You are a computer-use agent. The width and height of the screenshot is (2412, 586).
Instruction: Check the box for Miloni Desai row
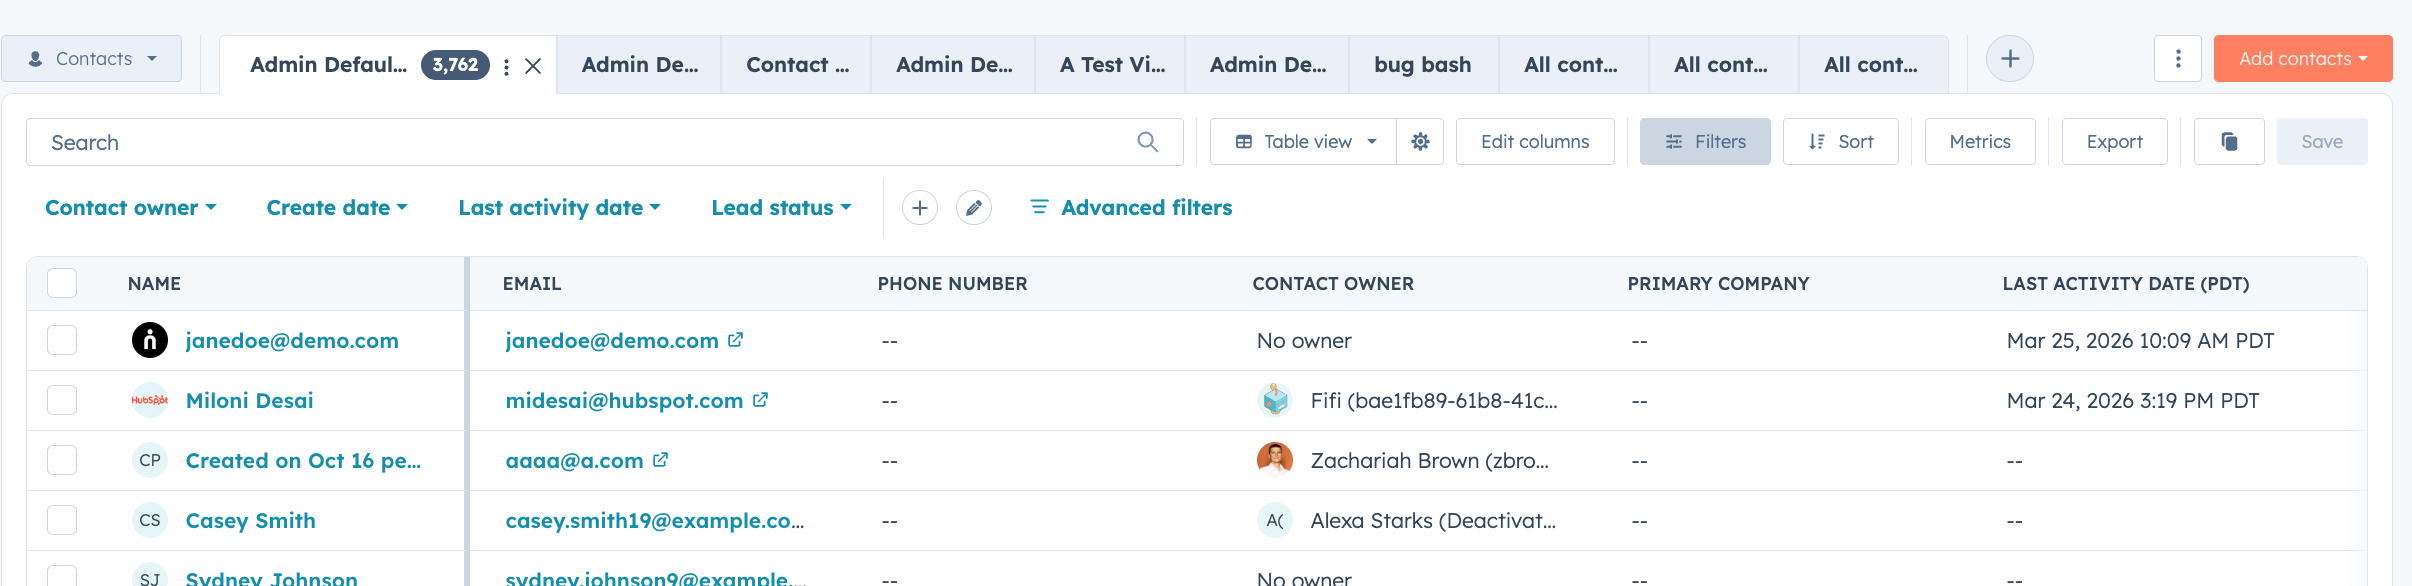coord(62,400)
